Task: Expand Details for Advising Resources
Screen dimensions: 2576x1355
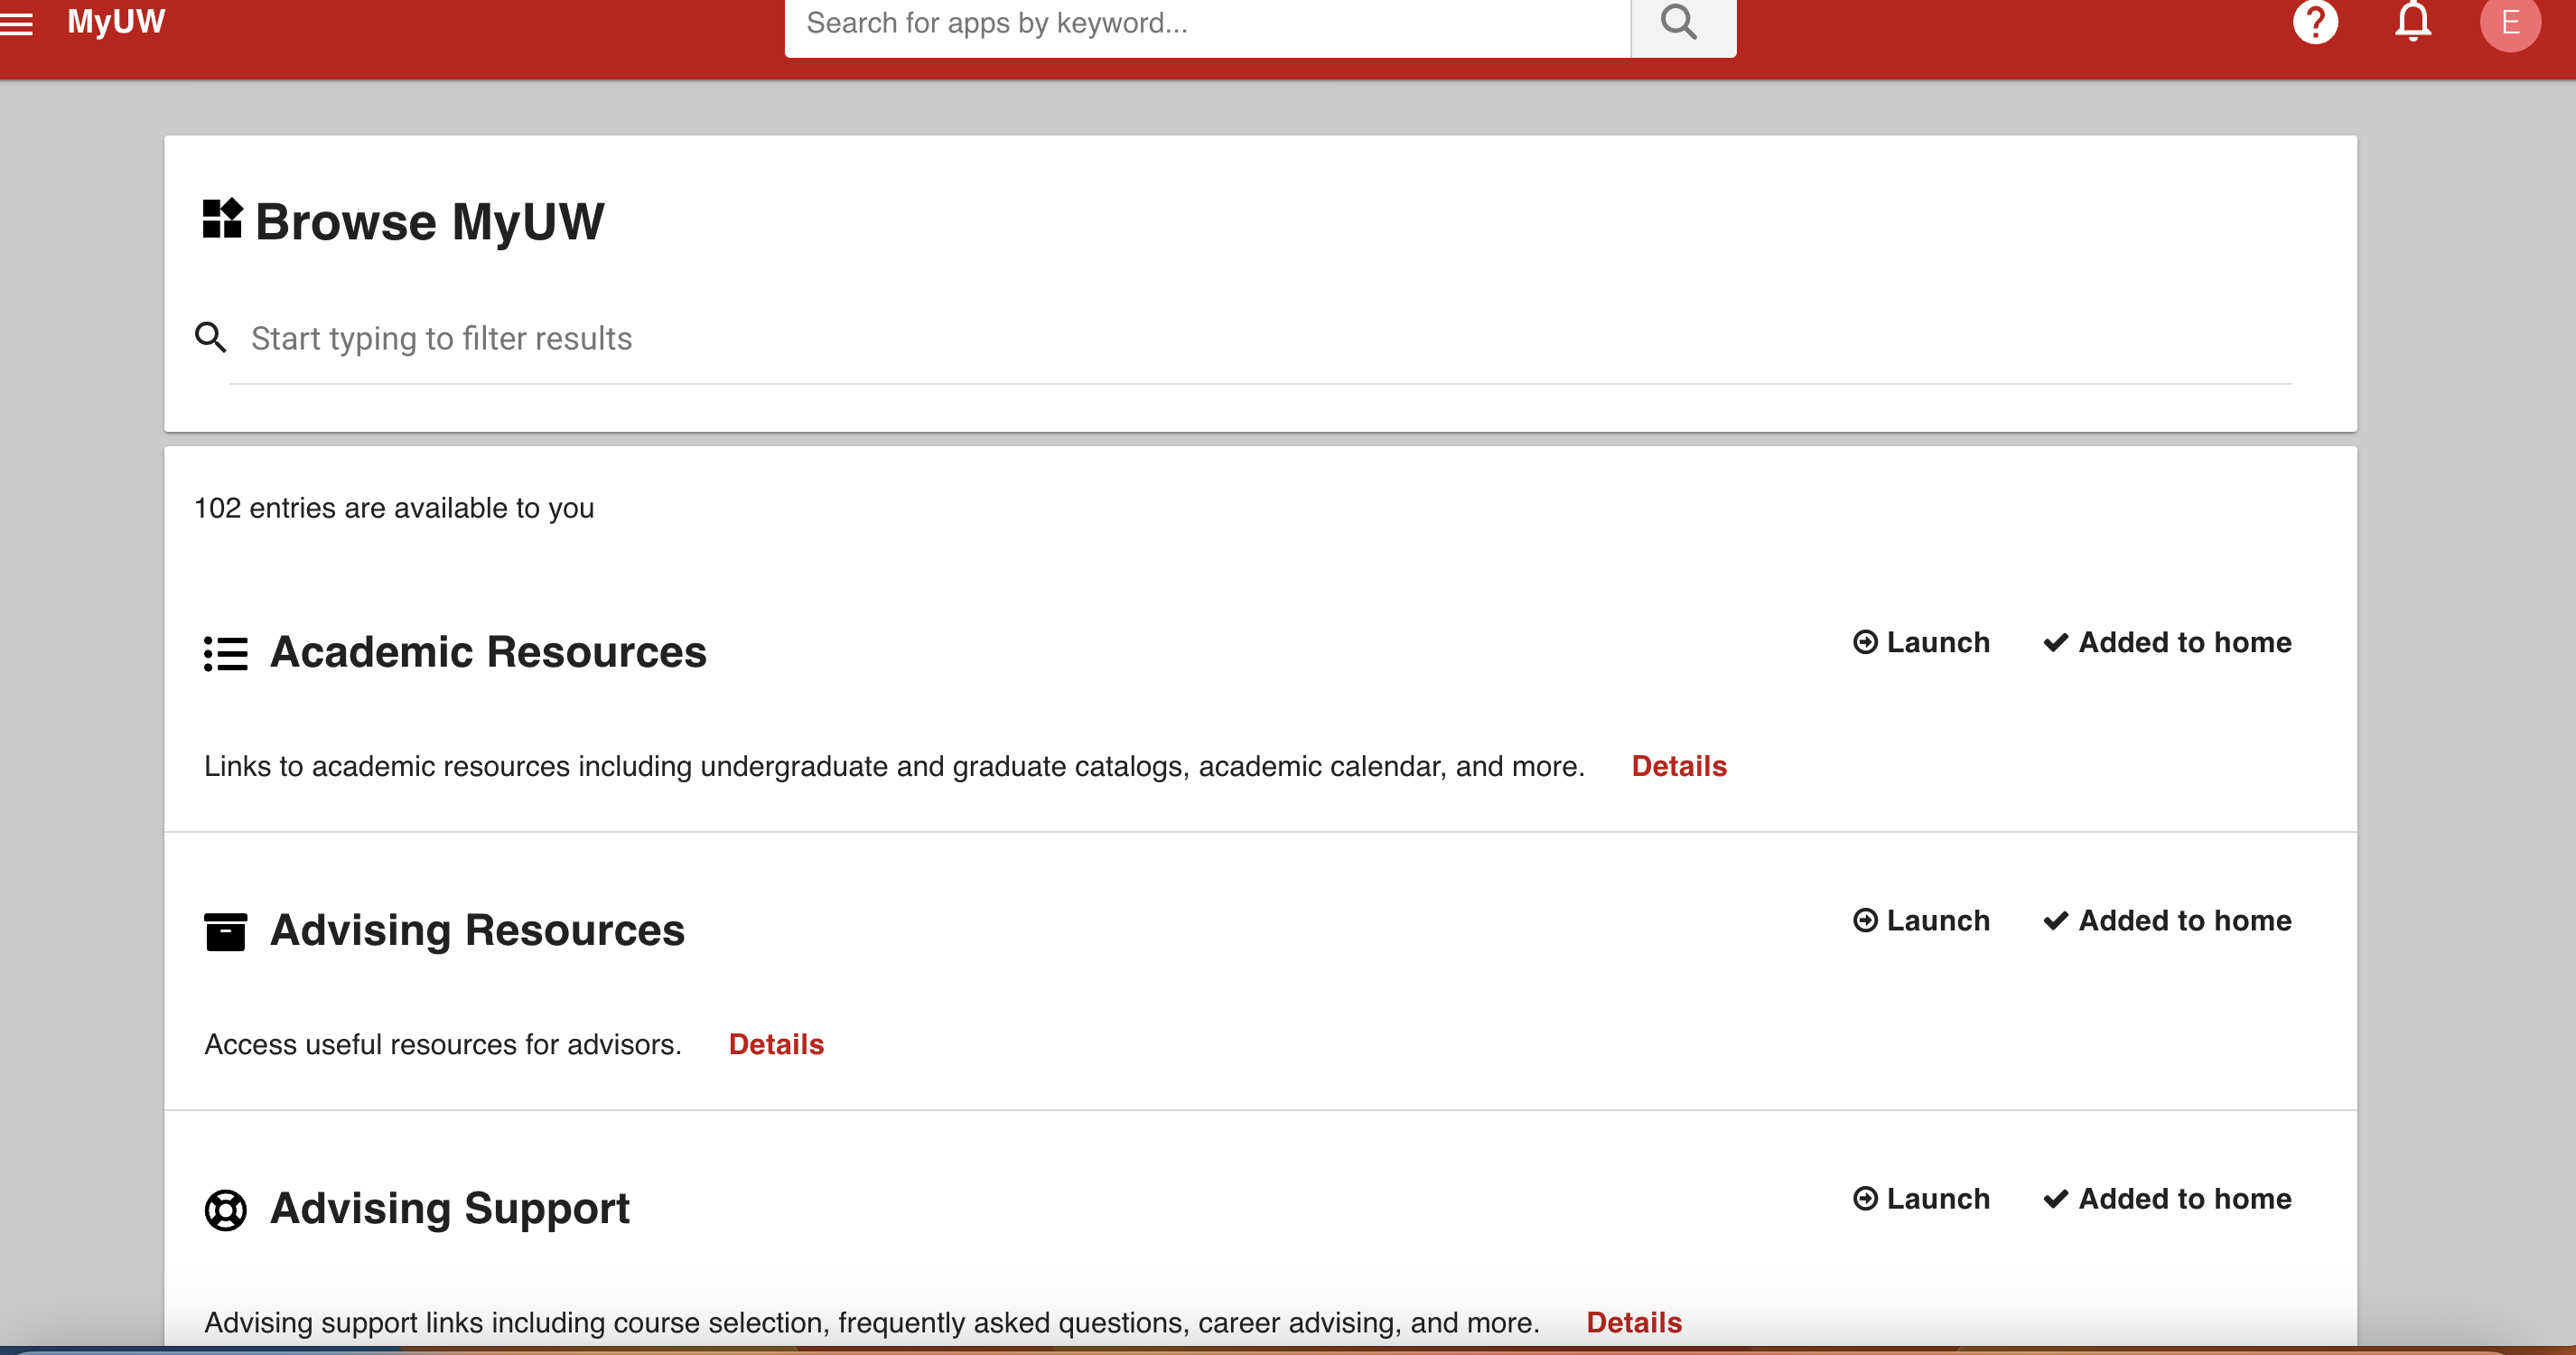Action: pos(776,1044)
